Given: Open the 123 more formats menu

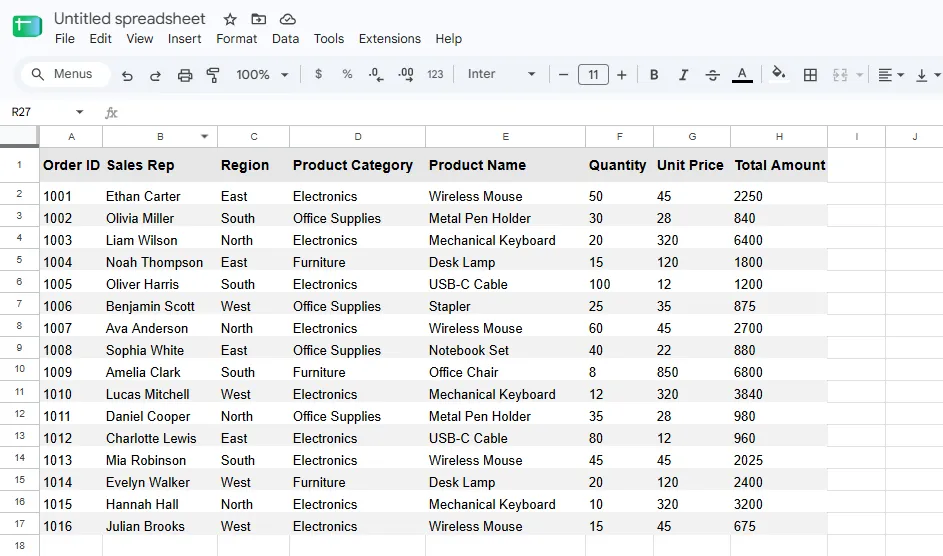Looking at the screenshot, I should point(435,75).
